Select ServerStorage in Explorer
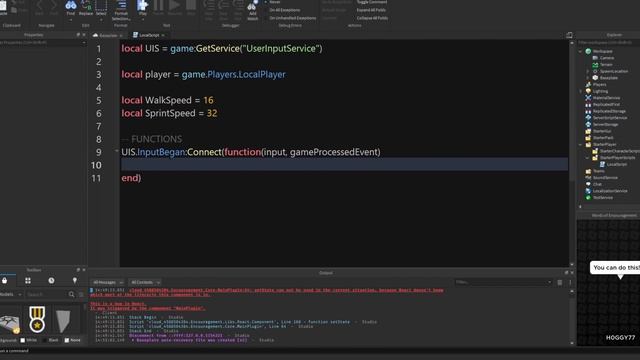This screenshot has width=640, height=360. [602, 124]
